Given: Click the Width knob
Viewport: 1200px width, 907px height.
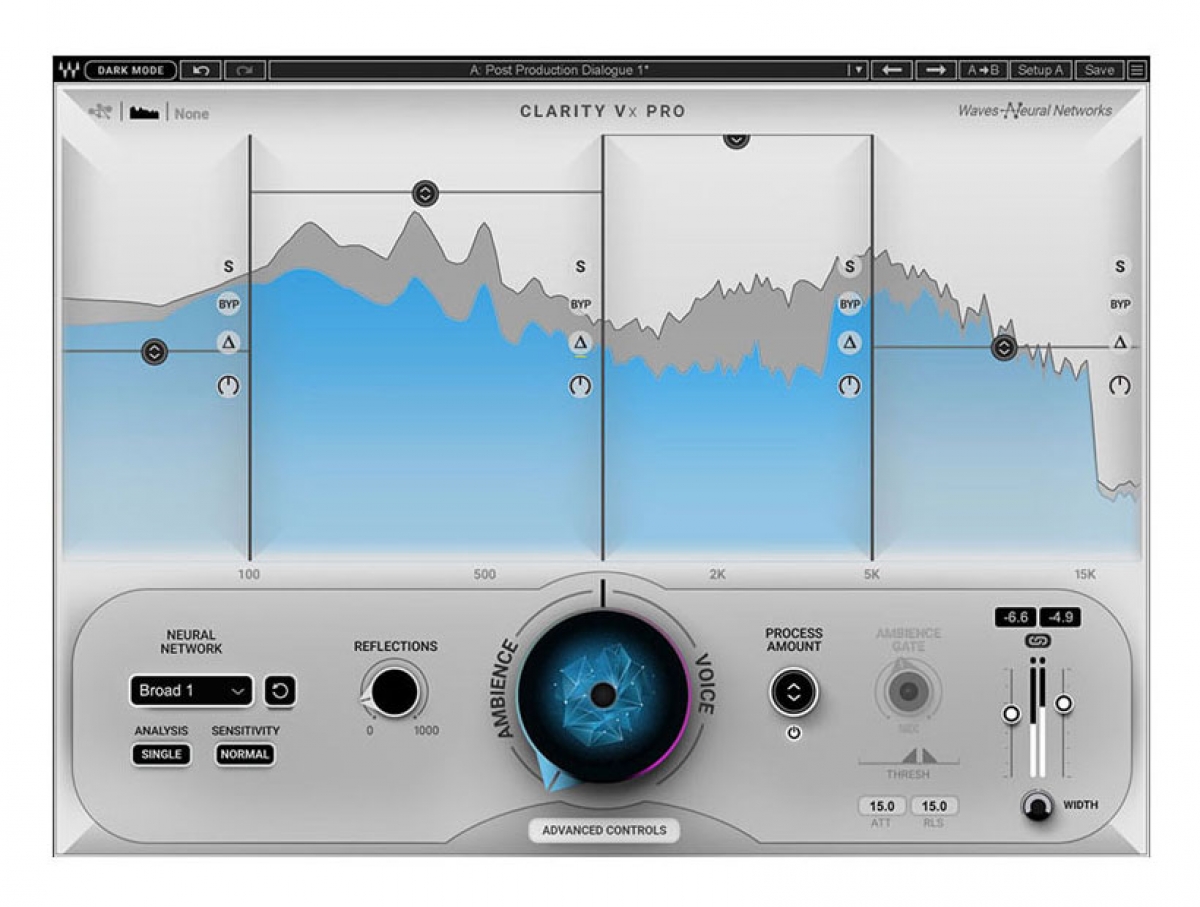Looking at the screenshot, I should (1039, 806).
